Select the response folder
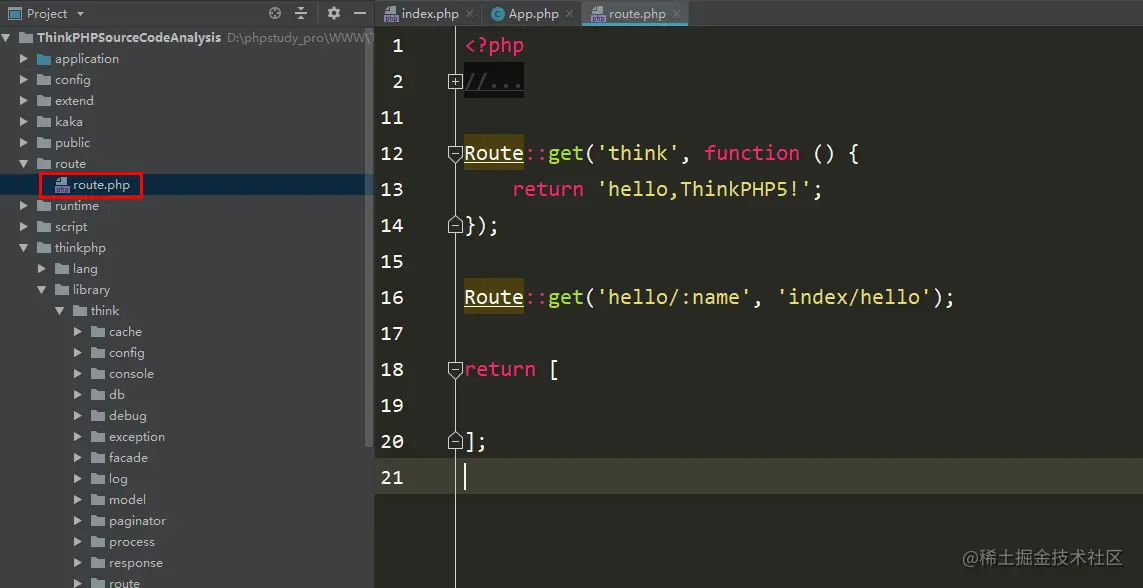Image resolution: width=1143 pixels, height=588 pixels. point(126,563)
